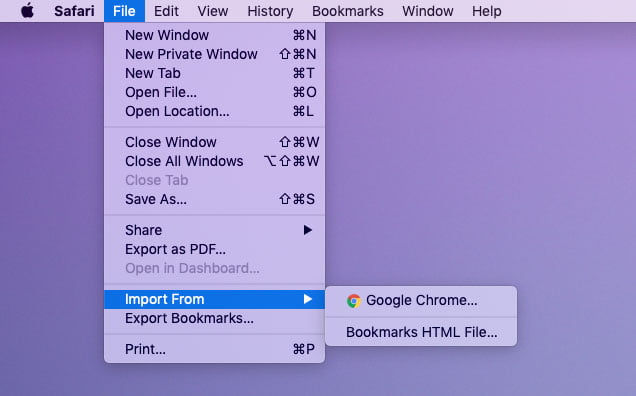Choose Export as PDF…

click(x=215, y=250)
